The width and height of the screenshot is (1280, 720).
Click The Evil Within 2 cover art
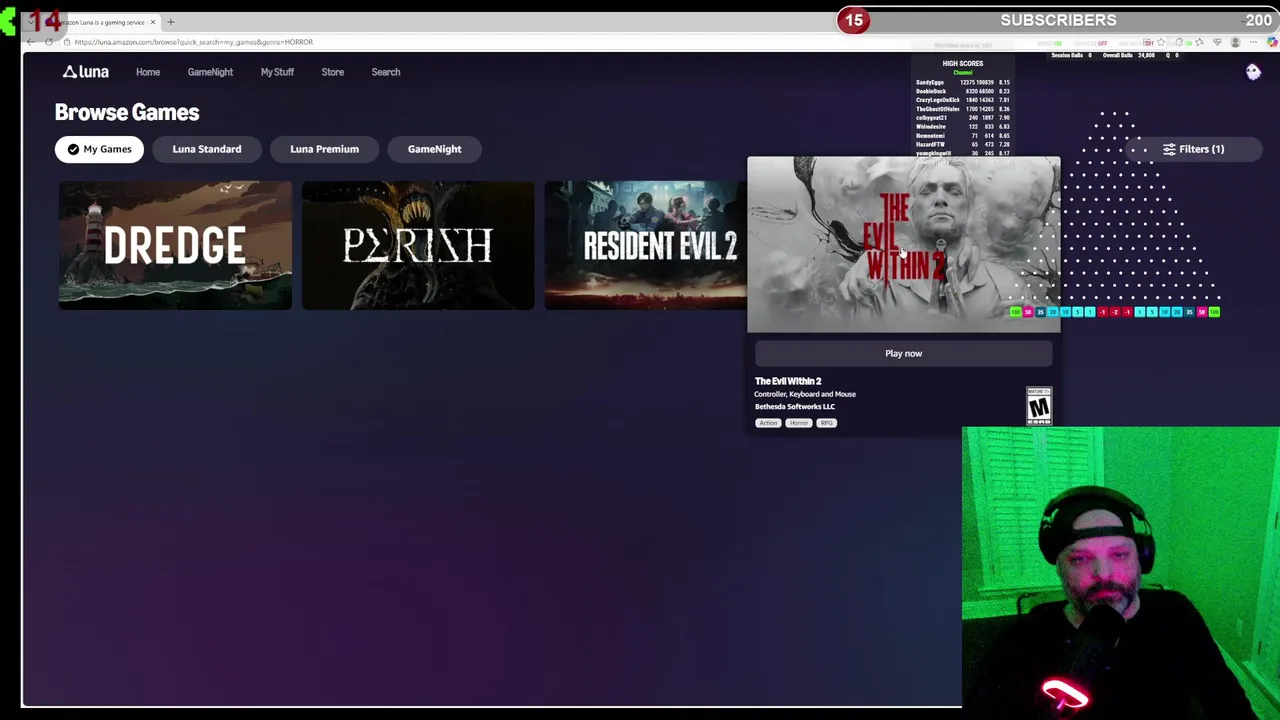pos(903,244)
